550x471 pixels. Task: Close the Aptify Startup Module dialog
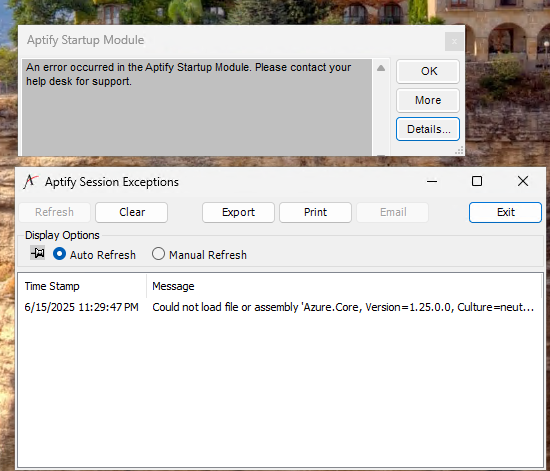(454, 42)
